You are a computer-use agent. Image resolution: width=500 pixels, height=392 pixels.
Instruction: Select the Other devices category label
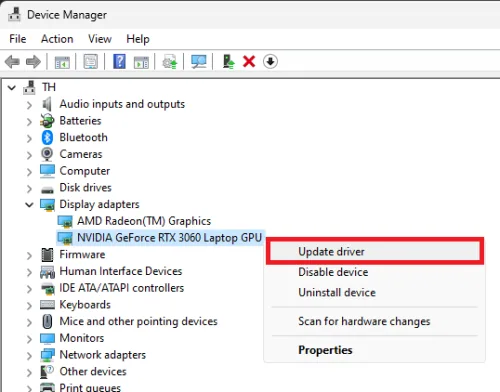point(93,371)
